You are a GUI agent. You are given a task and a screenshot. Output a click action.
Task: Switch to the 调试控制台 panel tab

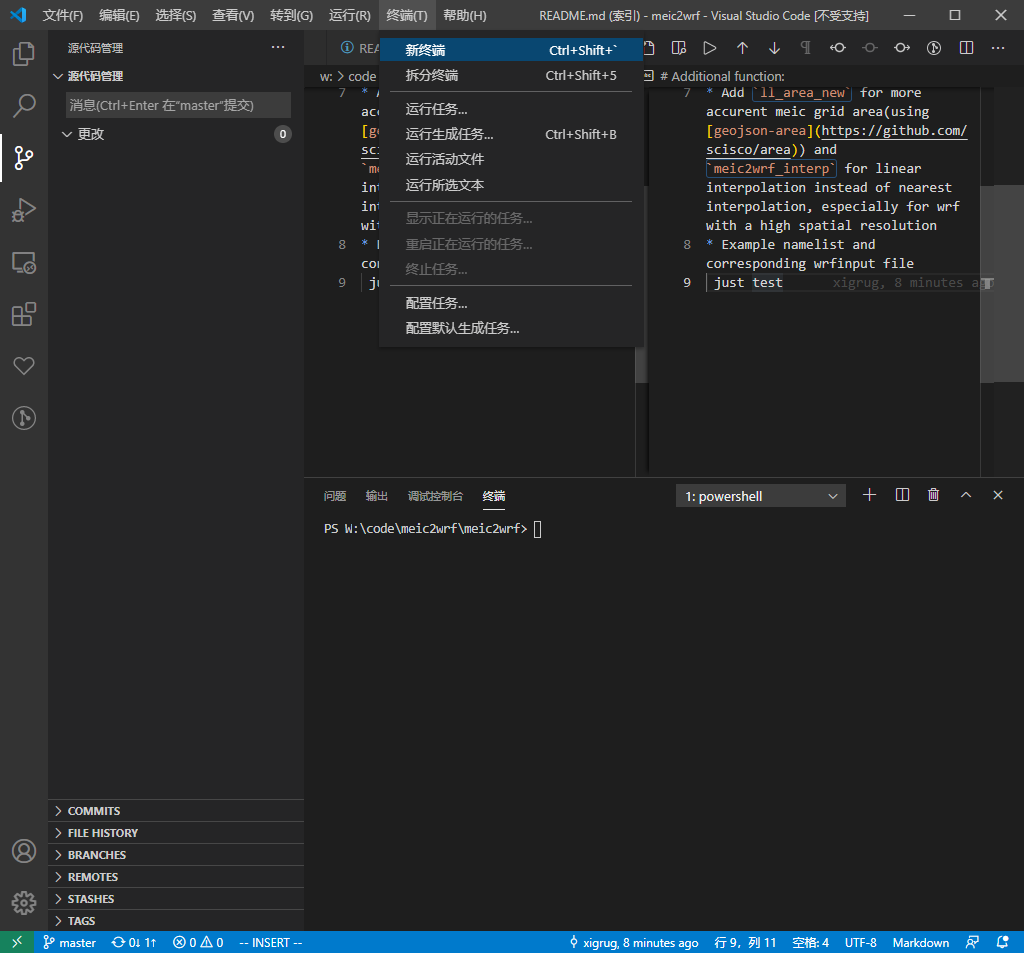coord(435,496)
